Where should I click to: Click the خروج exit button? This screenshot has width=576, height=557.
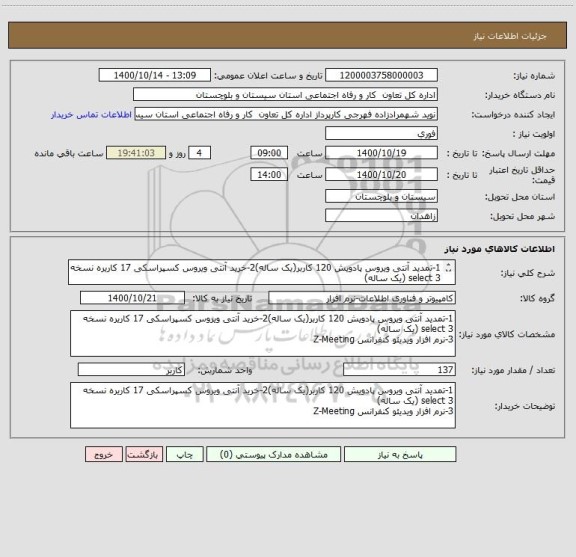[x=104, y=454]
